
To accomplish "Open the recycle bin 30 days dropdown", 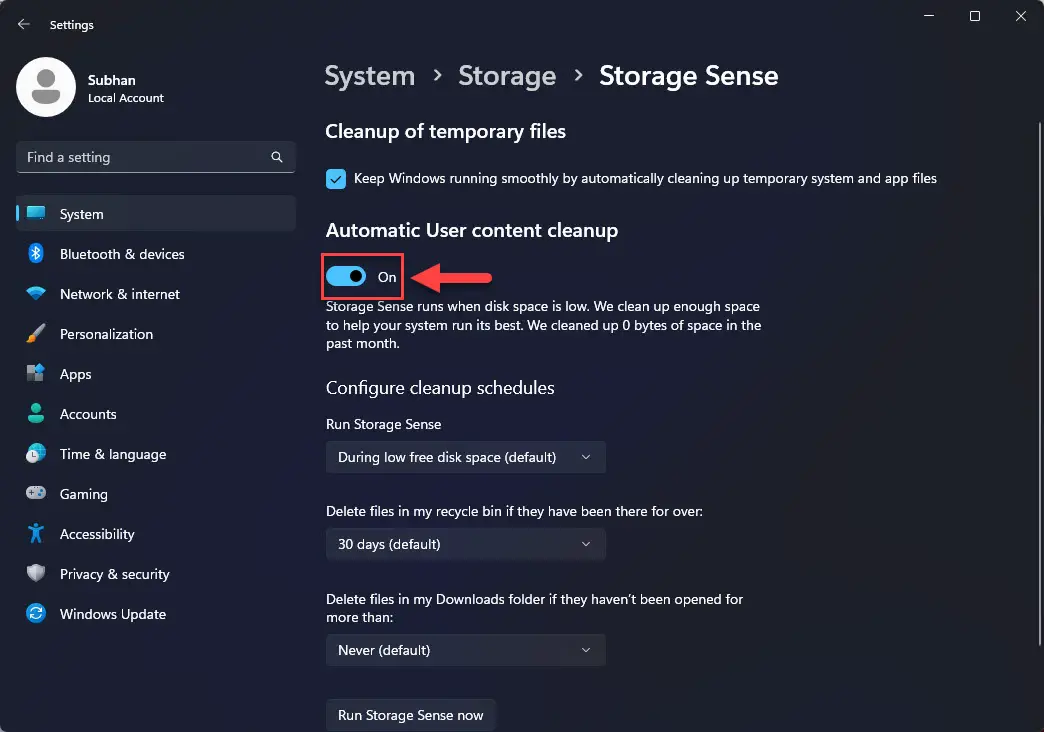I will (x=465, y=544).
